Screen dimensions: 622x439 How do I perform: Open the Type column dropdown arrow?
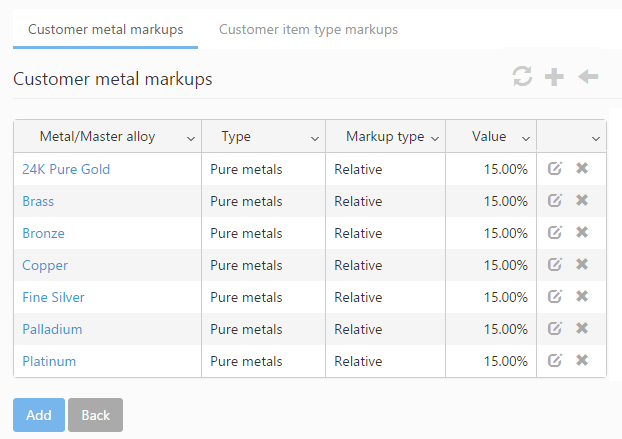click(x=315, y=138)
